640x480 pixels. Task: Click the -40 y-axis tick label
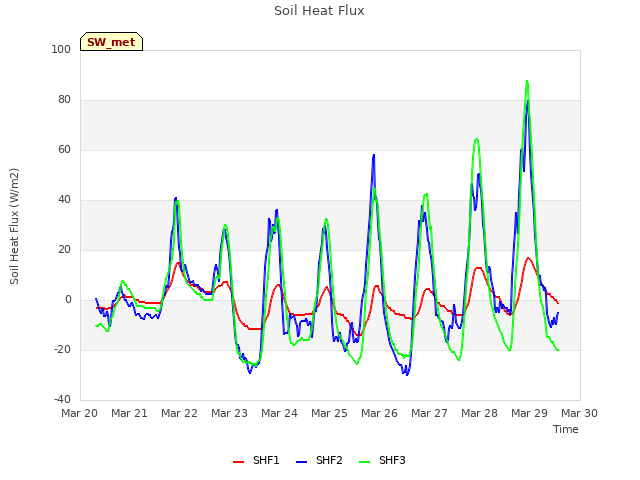(x=62, y=400)
